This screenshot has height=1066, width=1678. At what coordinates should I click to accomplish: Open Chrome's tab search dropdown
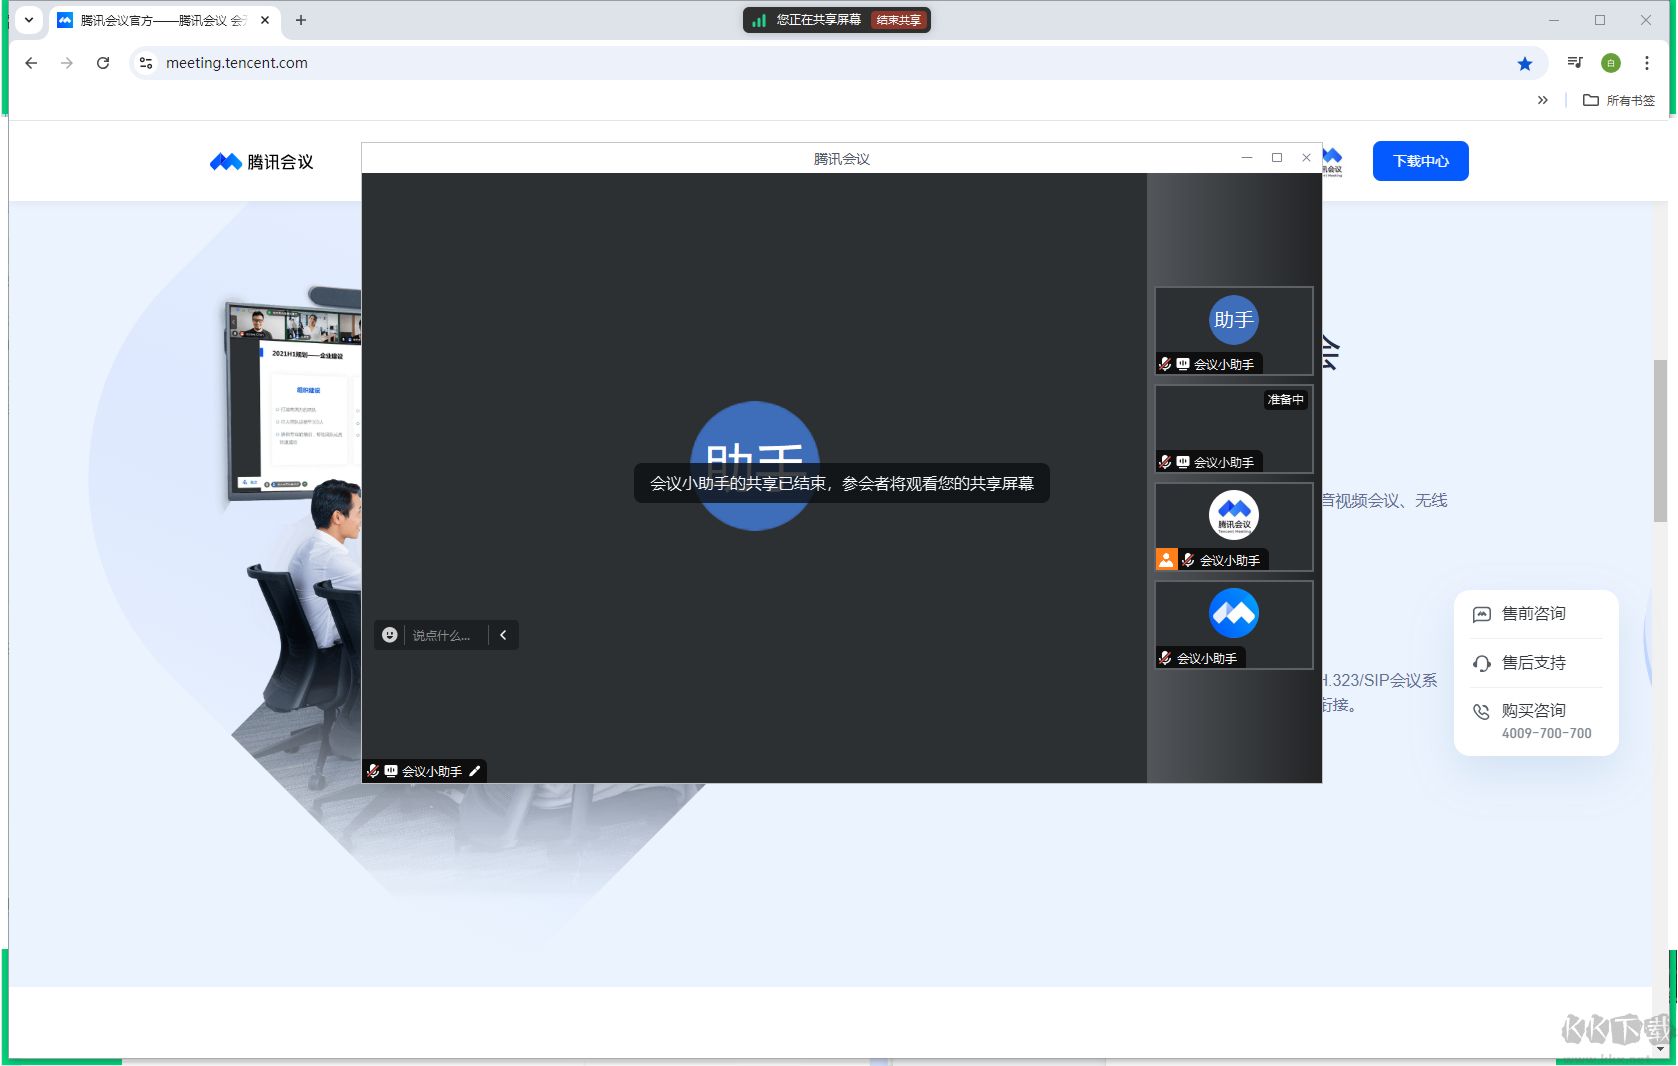[29, 20]
